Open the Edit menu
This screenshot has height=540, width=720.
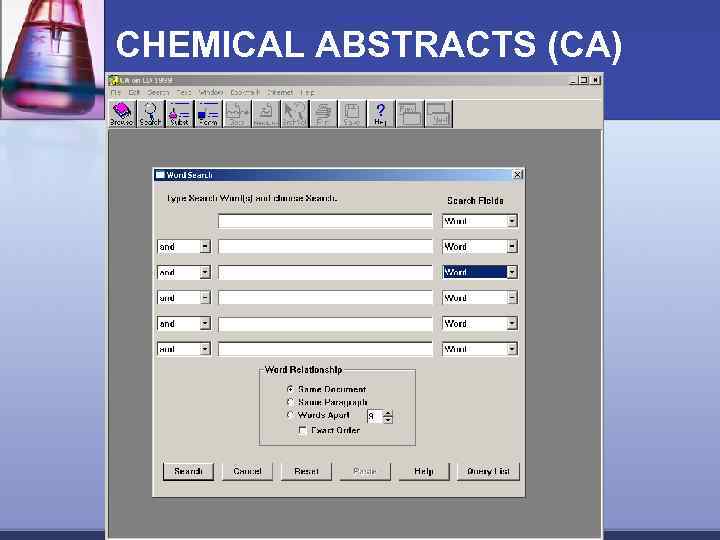[x=134, y=92]
